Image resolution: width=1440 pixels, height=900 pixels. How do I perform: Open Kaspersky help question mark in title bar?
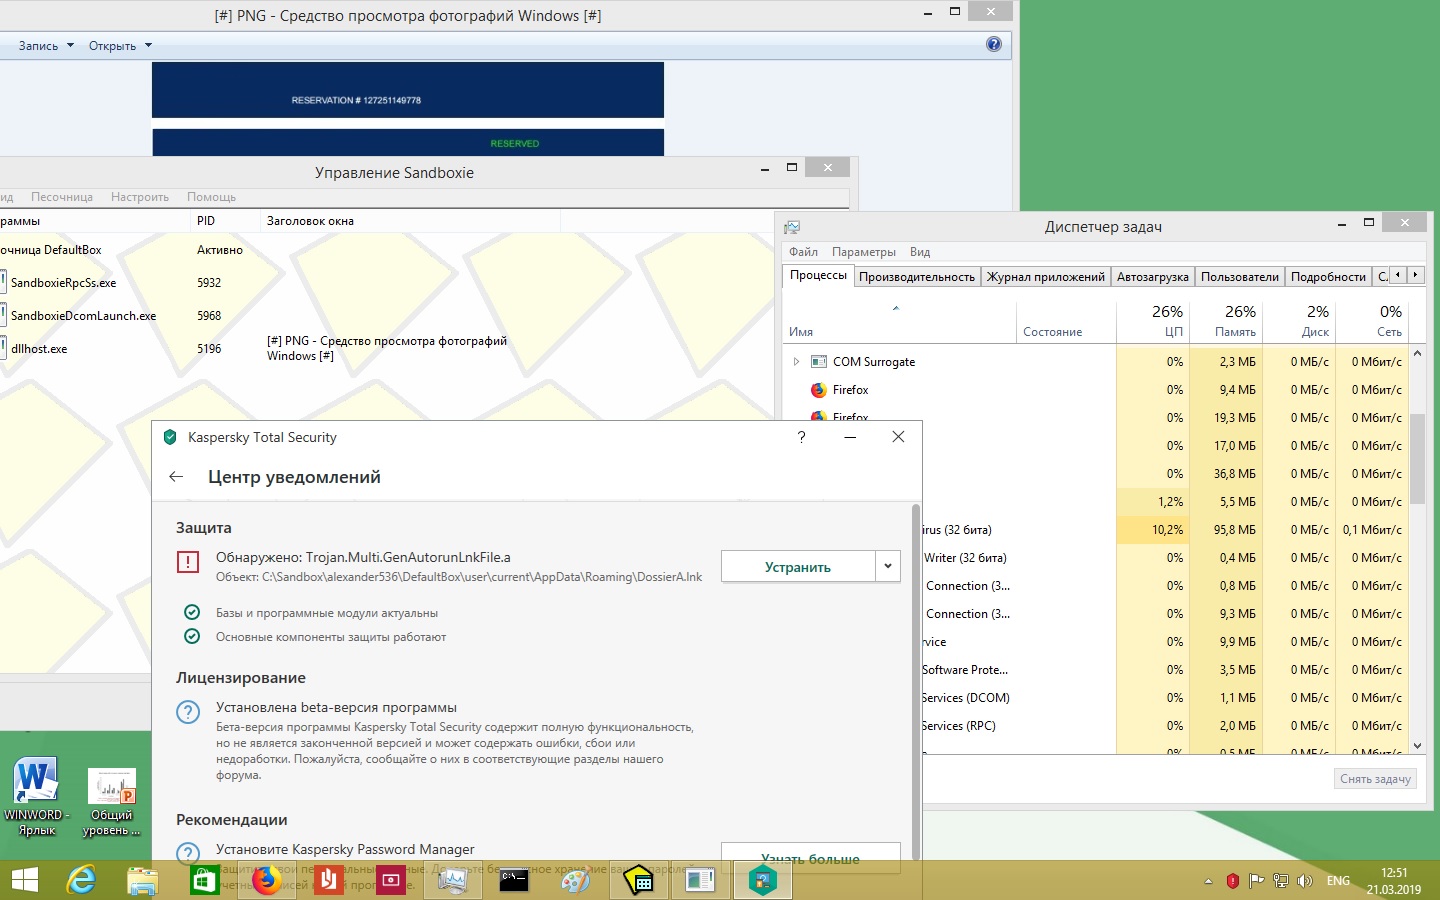[801, 437]
